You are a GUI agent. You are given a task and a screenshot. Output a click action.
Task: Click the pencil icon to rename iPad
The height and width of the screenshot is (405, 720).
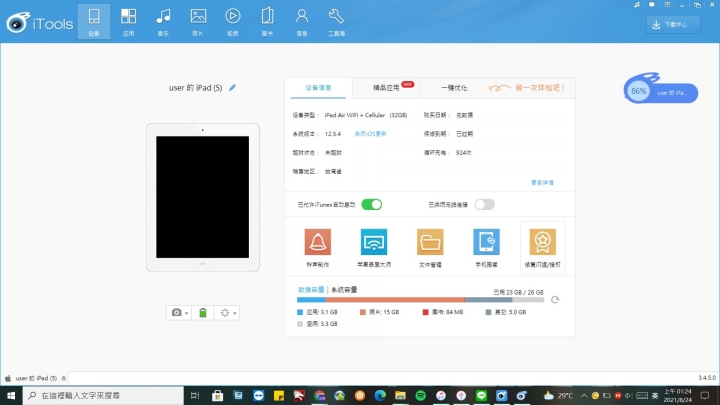(233, 88)
